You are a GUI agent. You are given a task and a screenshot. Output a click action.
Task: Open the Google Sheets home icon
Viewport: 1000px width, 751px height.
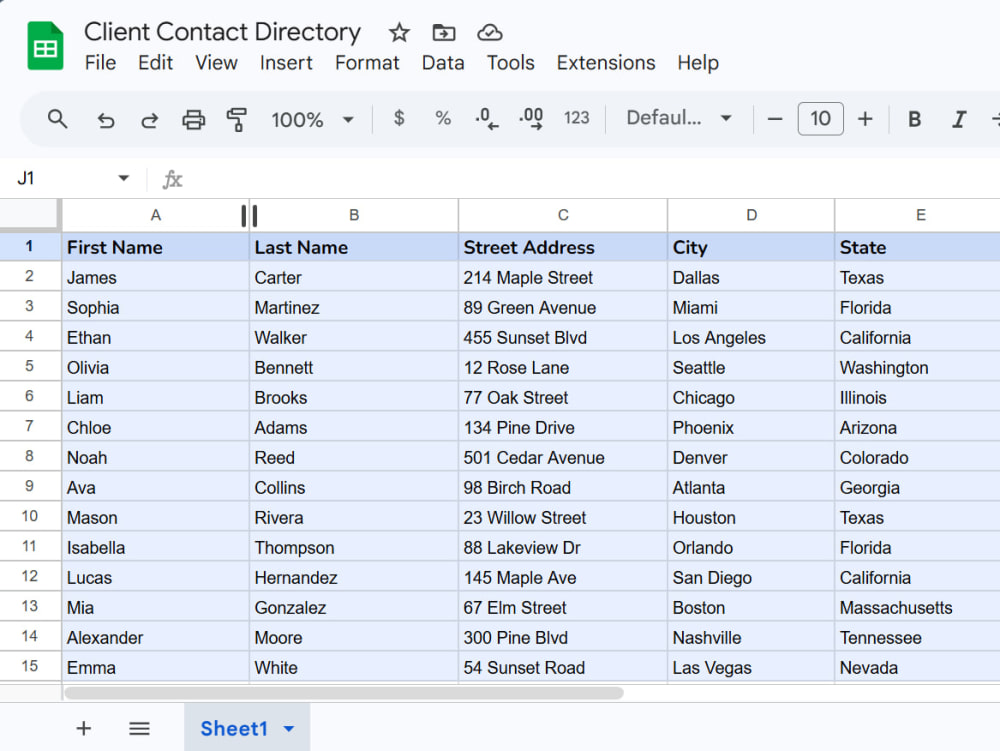[x=45, y=46]
